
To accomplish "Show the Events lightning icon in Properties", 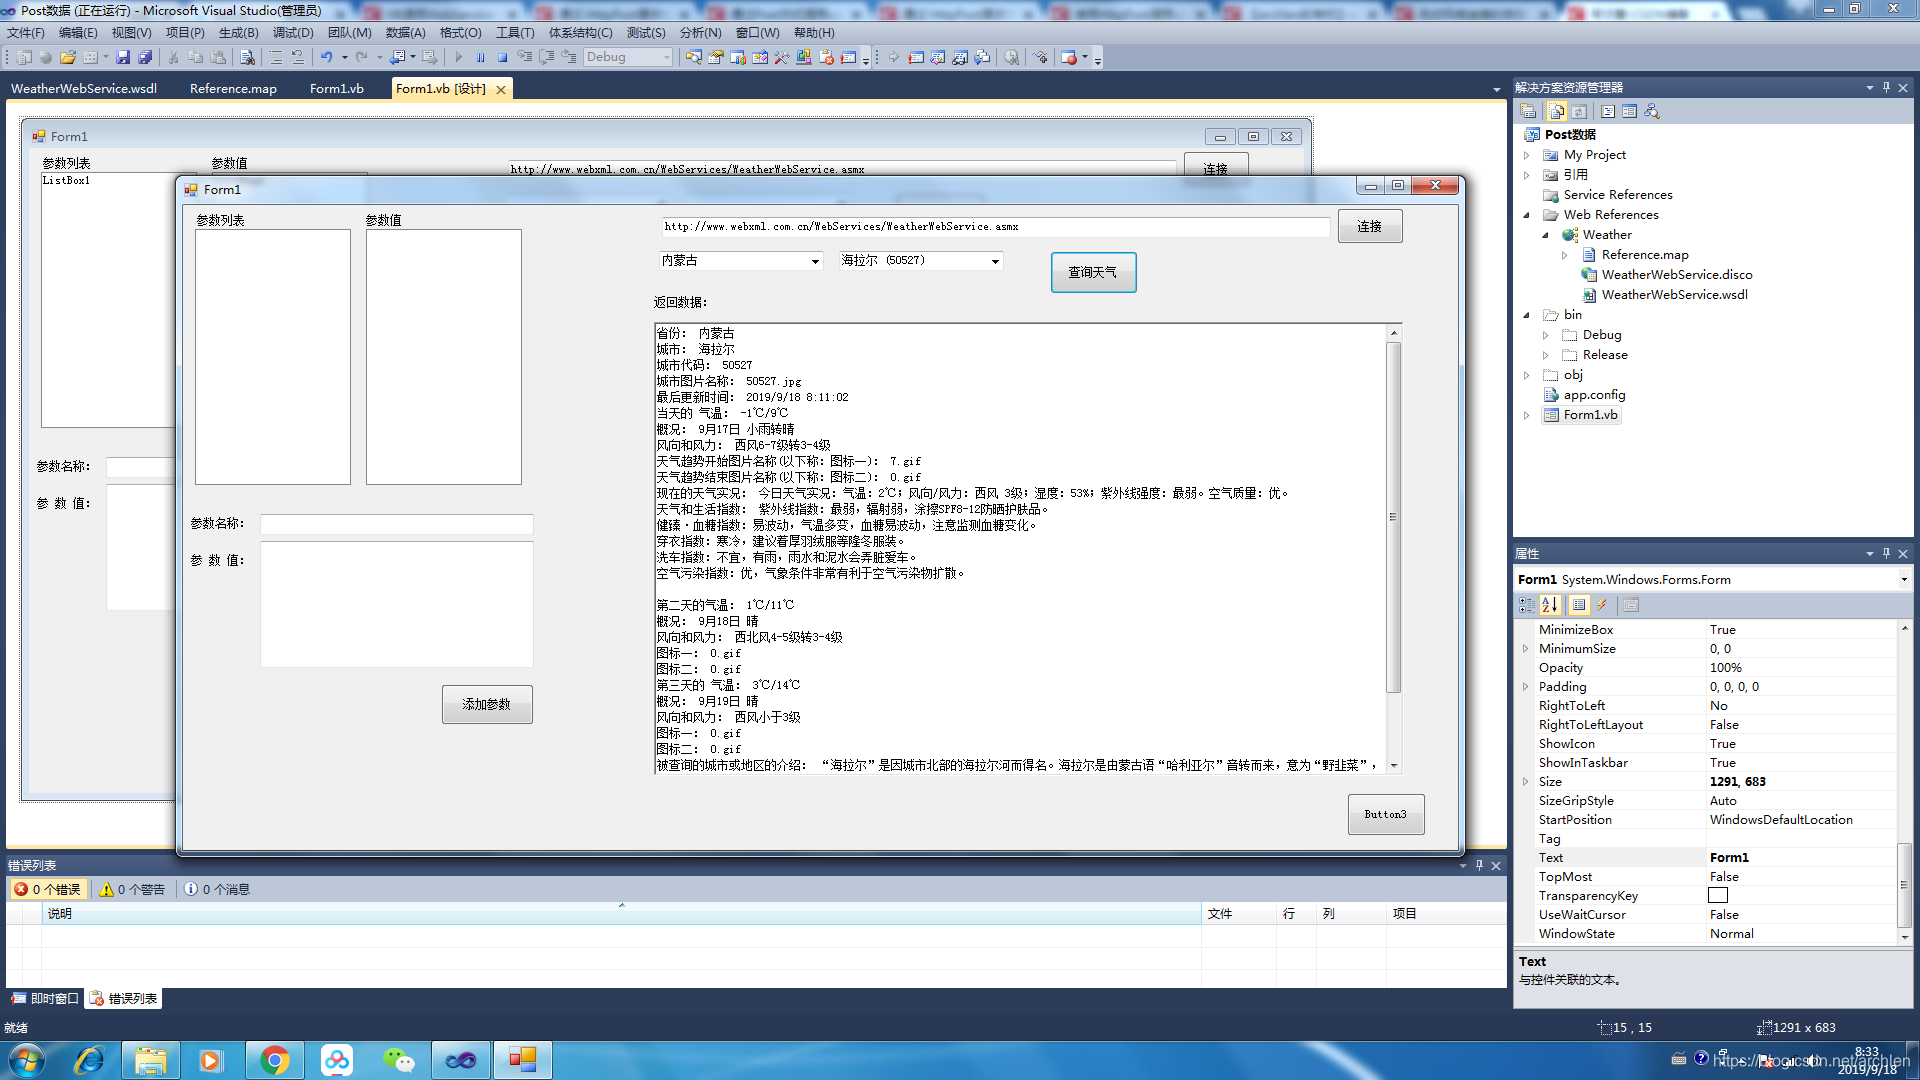I will pyautogui.click(x=1602, y=605).
